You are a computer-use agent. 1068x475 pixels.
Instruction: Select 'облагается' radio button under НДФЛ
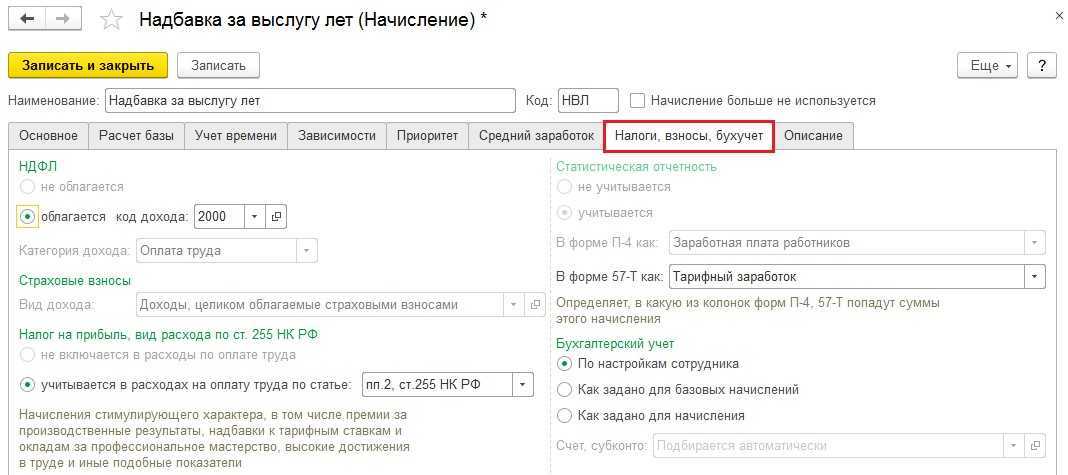click(x=28, y=216)
